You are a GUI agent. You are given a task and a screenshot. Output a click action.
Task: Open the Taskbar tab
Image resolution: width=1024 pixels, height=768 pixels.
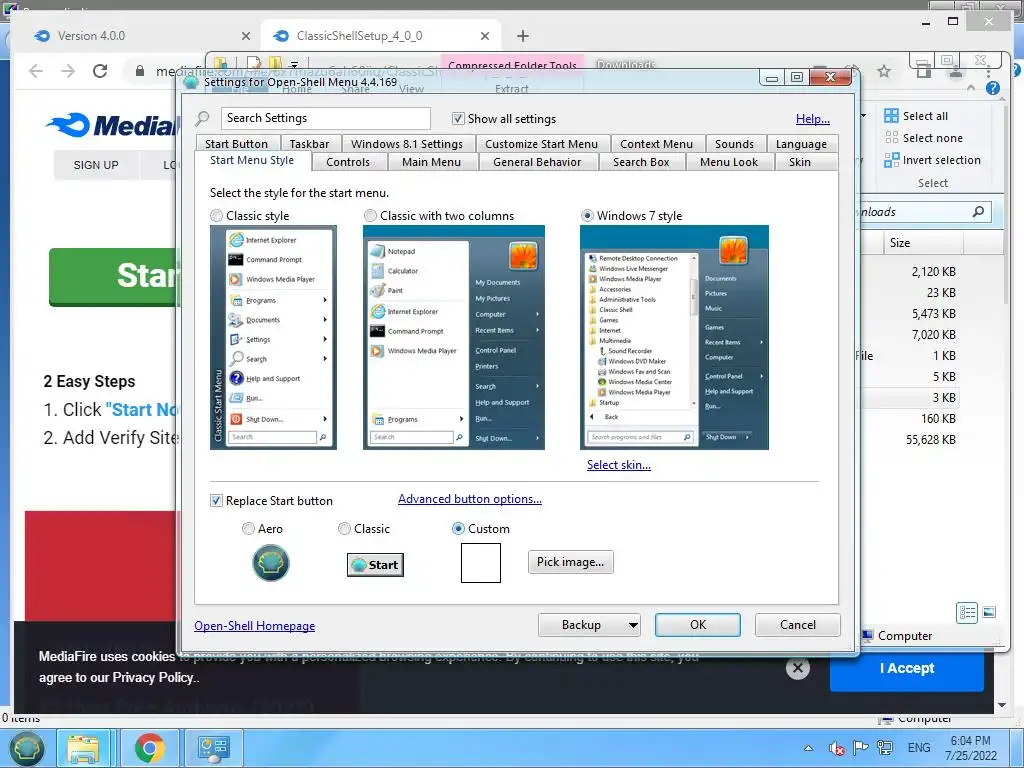pos(310,144)
